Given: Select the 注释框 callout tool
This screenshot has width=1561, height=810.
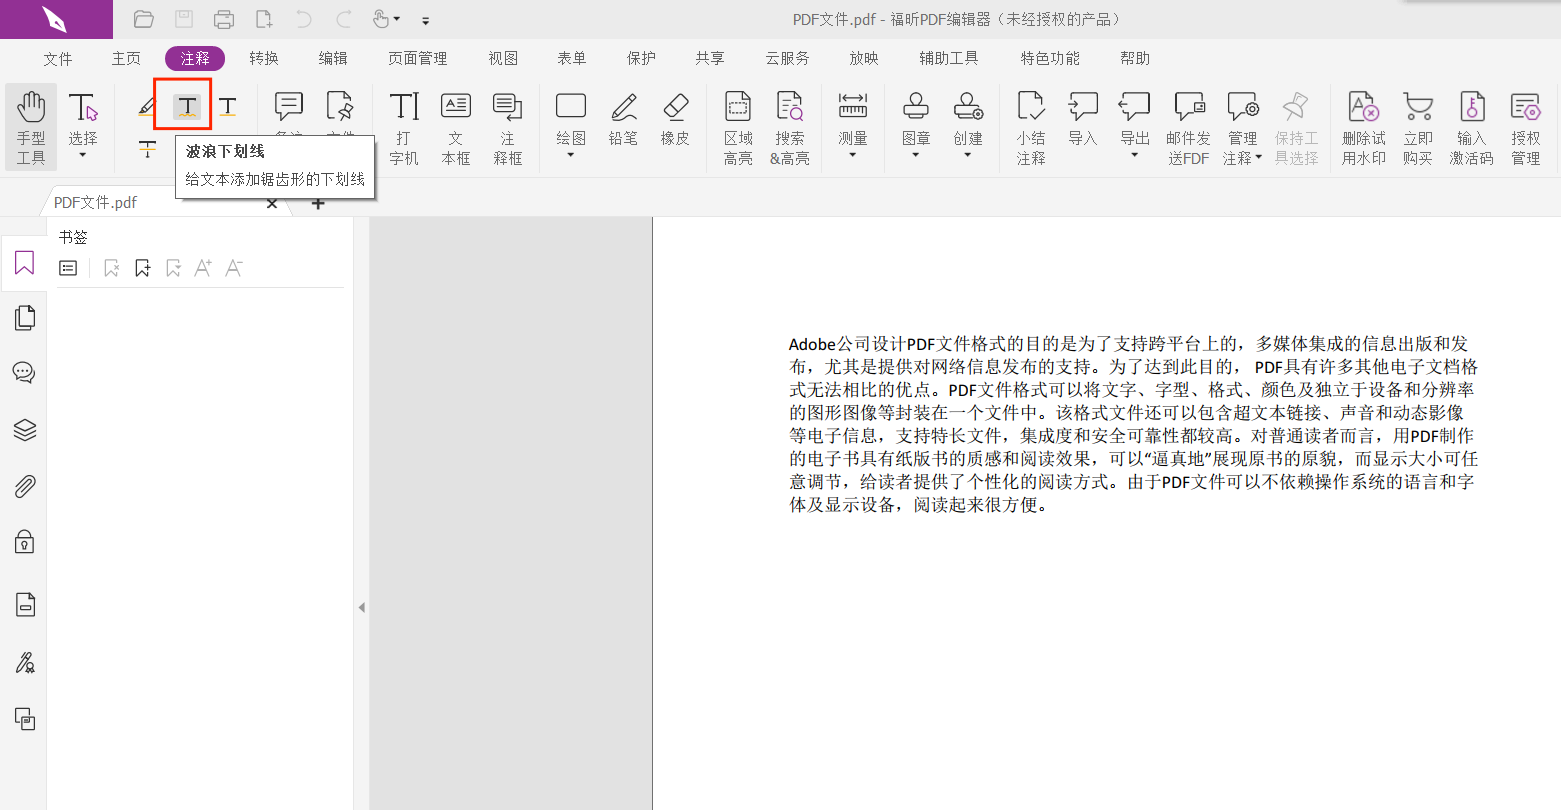Looking at the screenshot, I should [x=508, y=128].
